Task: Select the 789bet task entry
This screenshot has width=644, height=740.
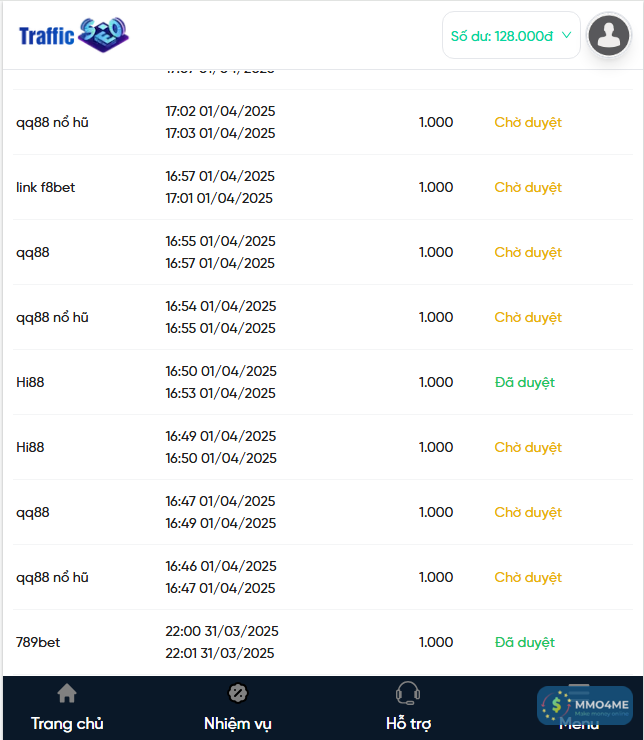Action: coord(38,643)
